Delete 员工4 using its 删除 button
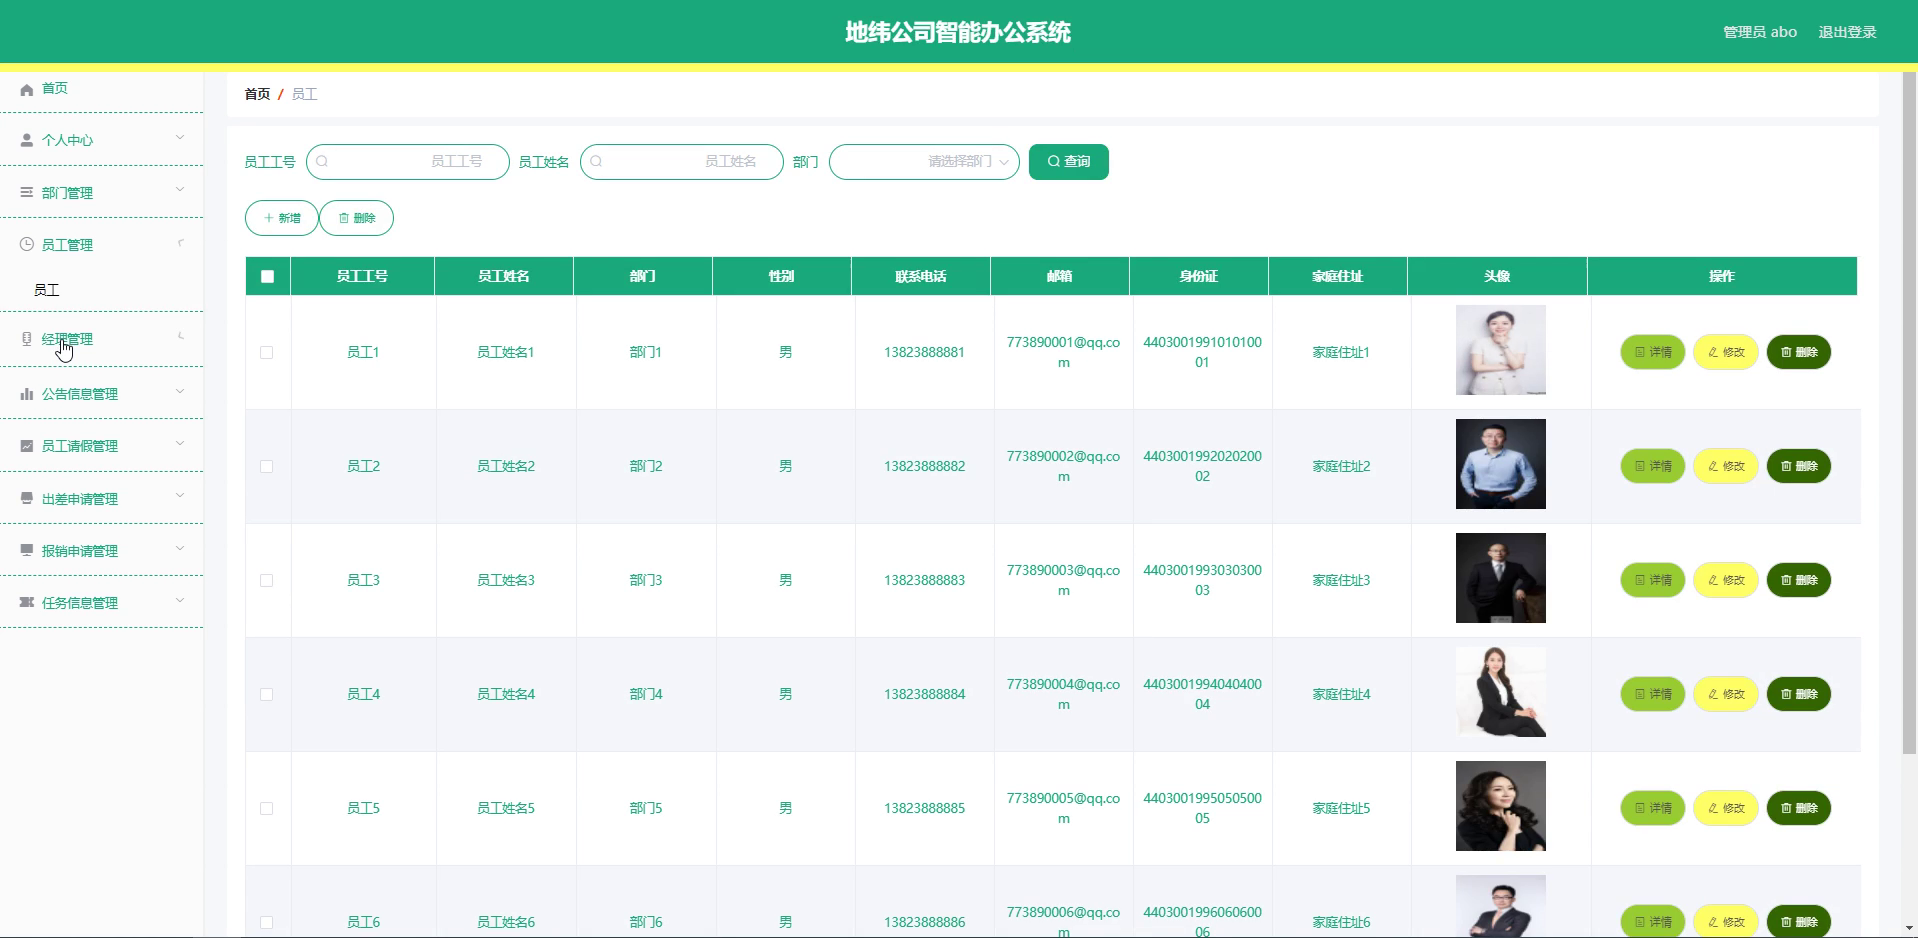The image size is (1918, 938). pyautogui.click(x=1799, y=694)
